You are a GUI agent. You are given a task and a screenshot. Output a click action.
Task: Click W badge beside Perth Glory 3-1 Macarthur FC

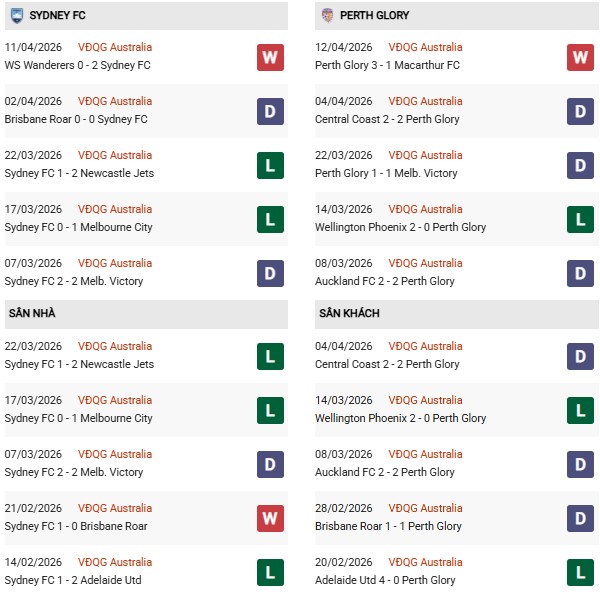(581, 57)
